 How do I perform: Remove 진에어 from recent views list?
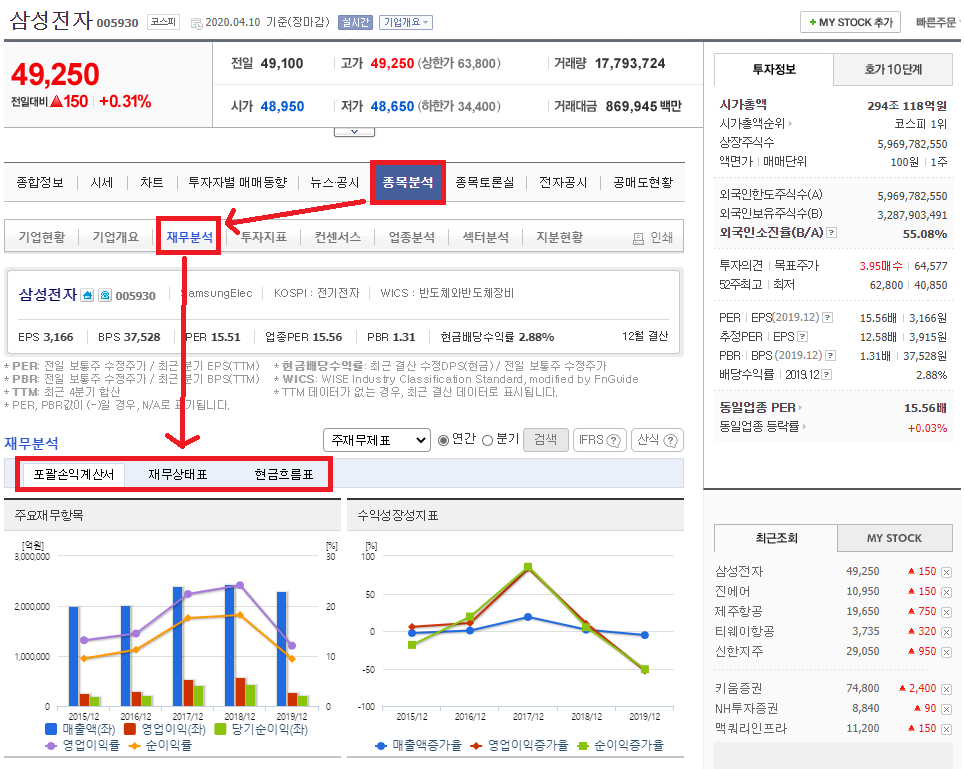(946, 593)
